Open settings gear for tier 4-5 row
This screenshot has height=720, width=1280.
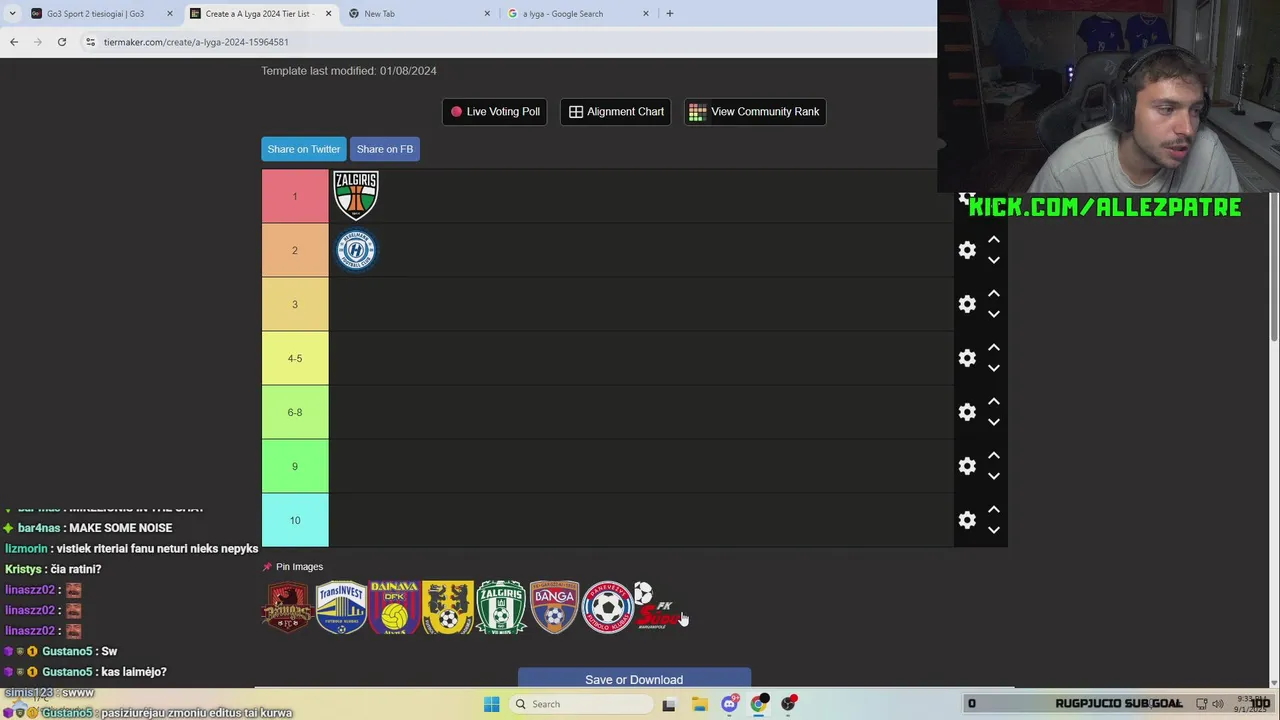coord(967,358)
